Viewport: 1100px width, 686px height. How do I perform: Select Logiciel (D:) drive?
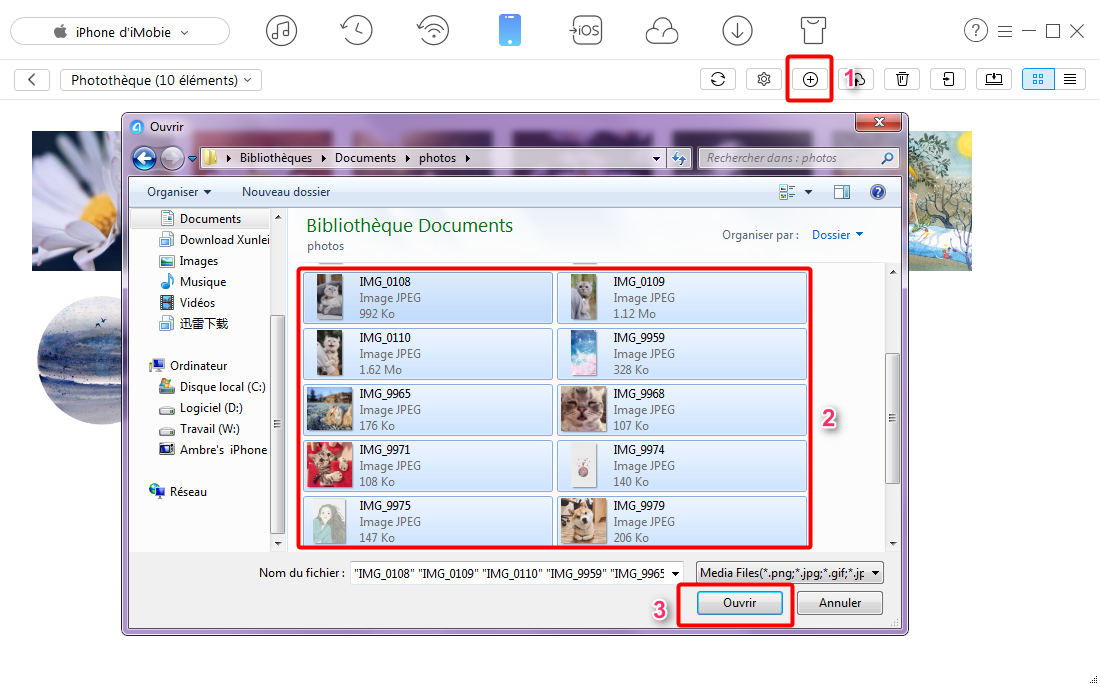point(201,408)
